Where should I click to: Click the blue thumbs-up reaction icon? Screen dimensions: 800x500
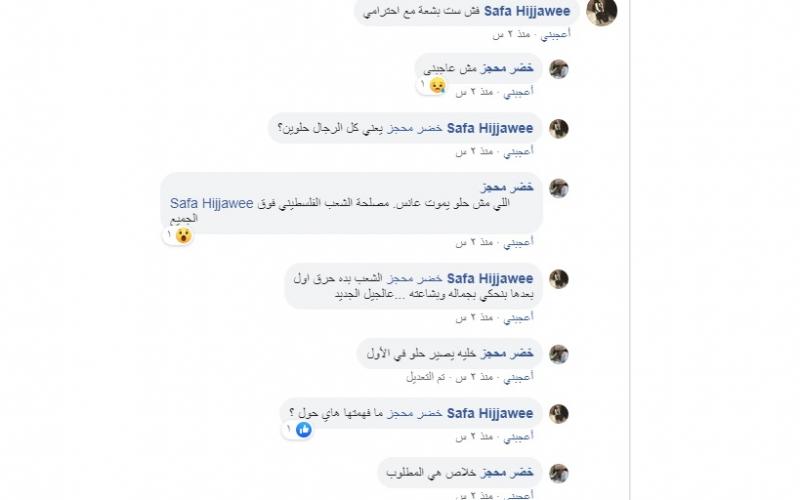(x=304, y=430)
